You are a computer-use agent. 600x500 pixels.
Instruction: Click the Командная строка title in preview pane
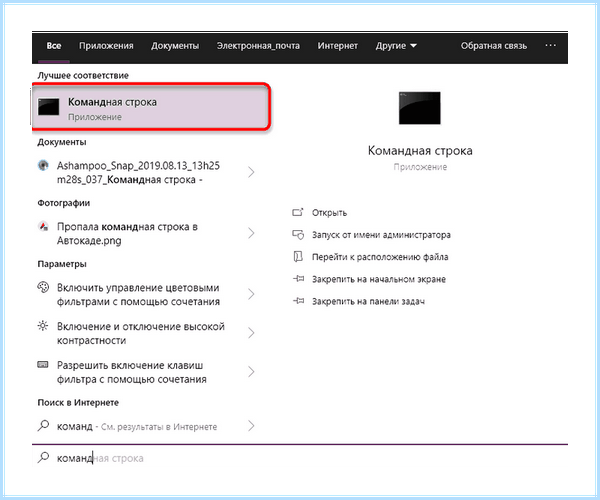pos(420,151)
